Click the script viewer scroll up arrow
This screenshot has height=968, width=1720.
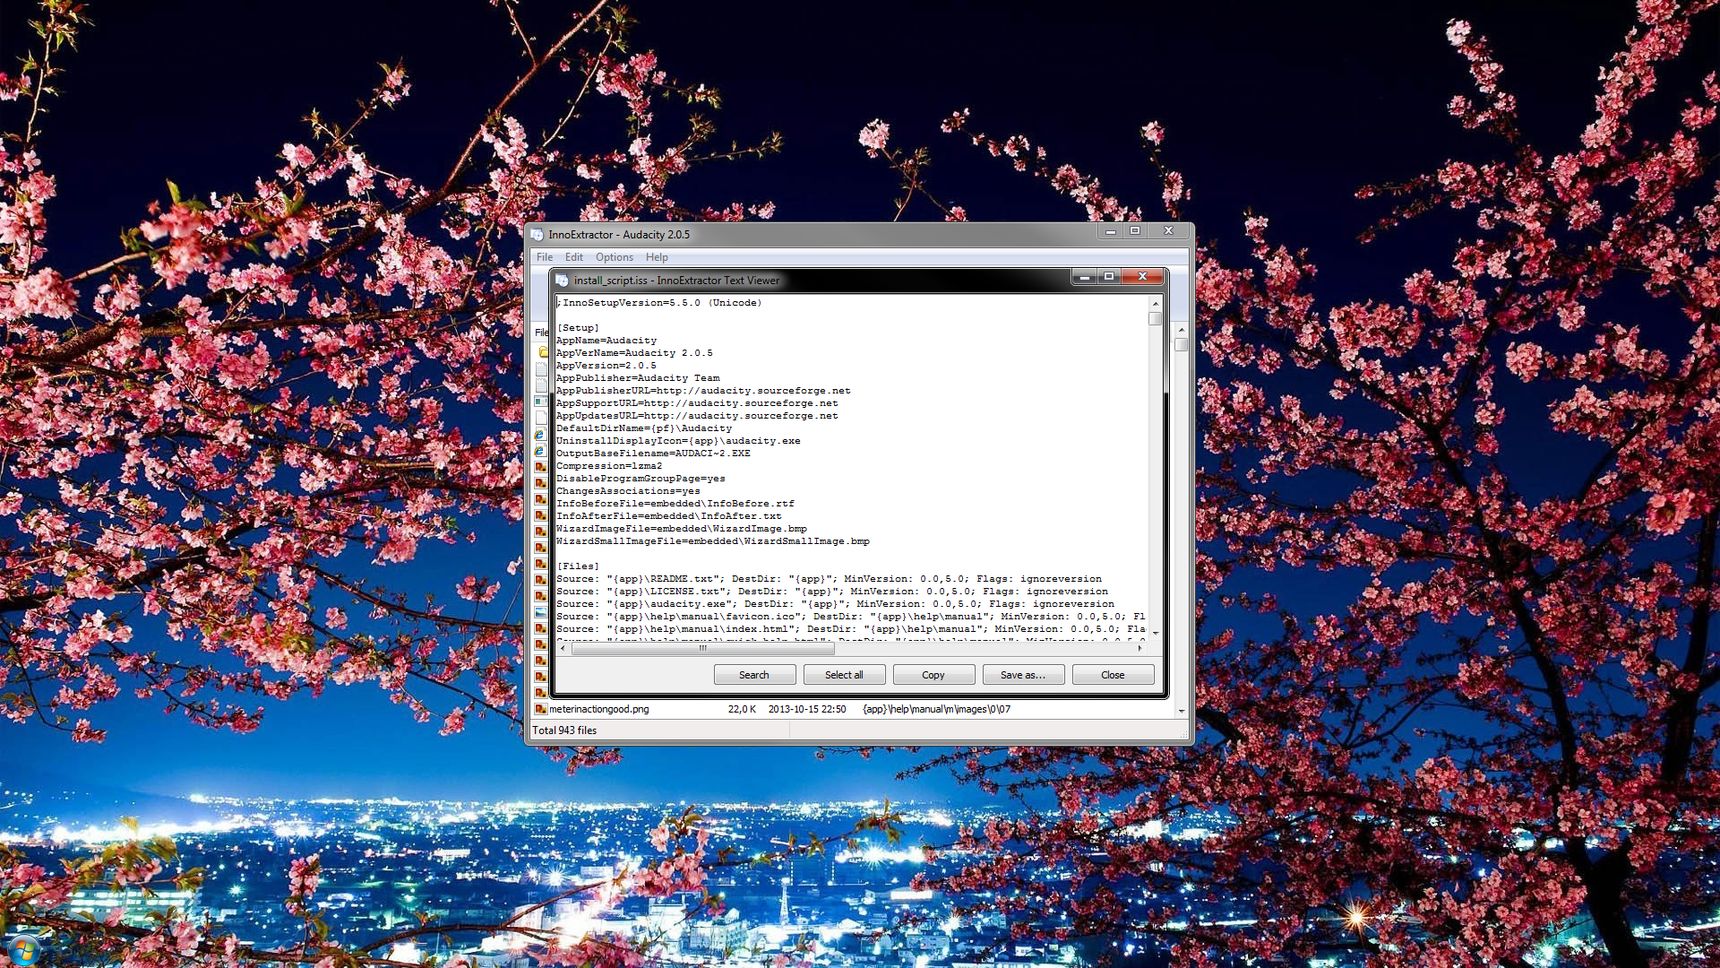tap(1155, 303)
